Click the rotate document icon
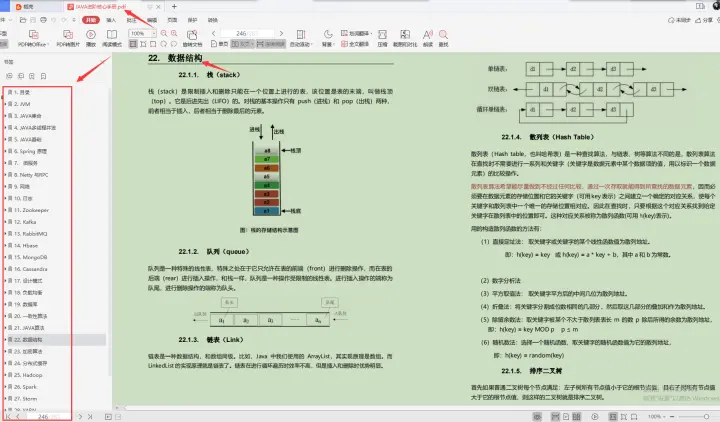Viewport: 720px width, 422px height. pyautogui.click(x=192, y=34)
